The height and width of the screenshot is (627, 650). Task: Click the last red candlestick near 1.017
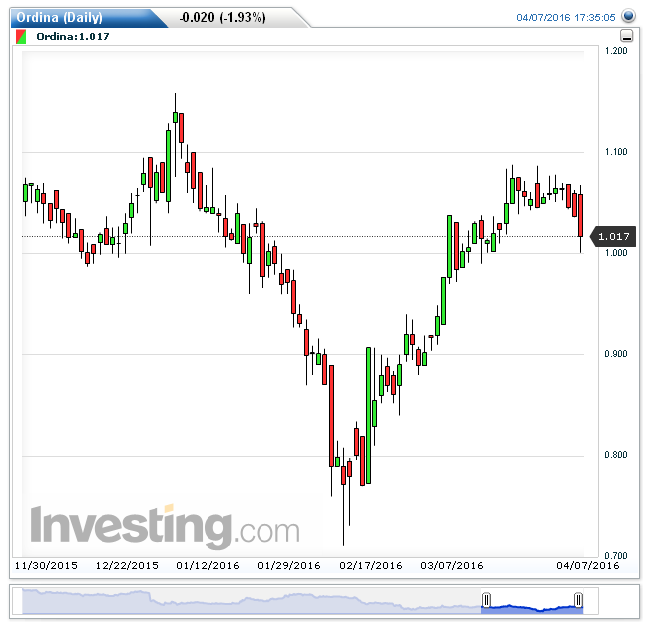(x=581, y=215)
